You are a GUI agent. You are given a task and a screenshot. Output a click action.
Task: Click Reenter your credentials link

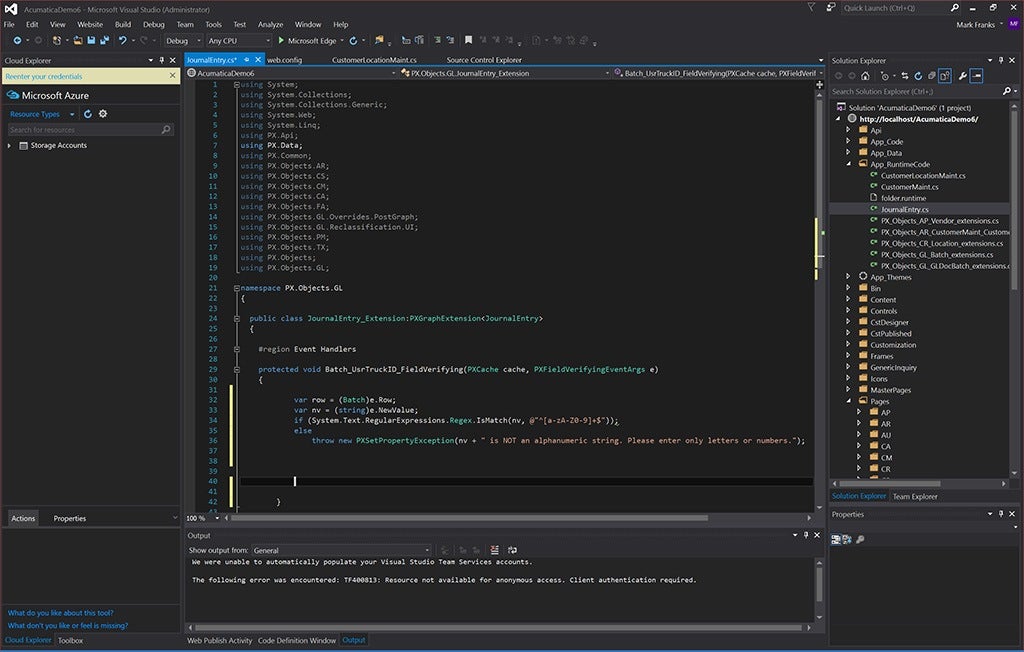click(44, 76)
